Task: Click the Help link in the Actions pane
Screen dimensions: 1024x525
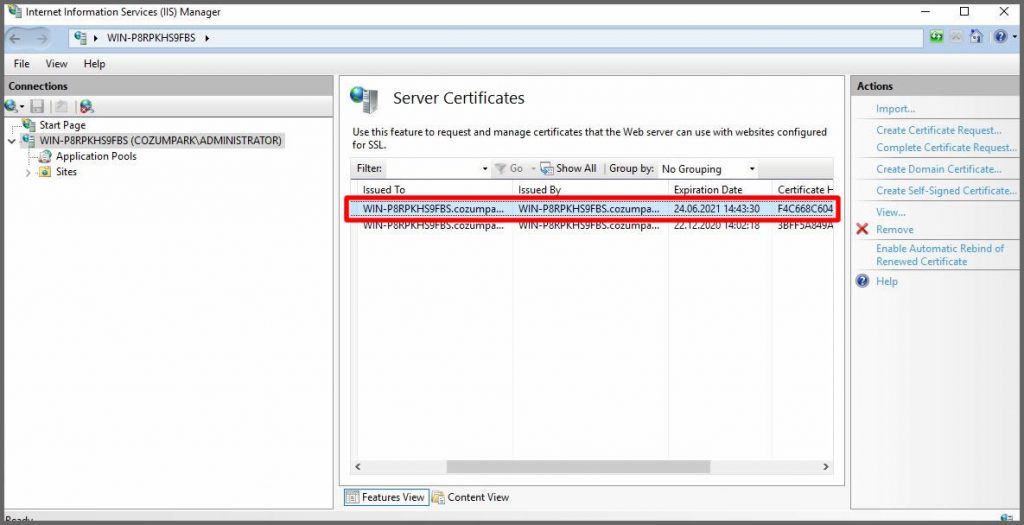Action: [887, 281]
